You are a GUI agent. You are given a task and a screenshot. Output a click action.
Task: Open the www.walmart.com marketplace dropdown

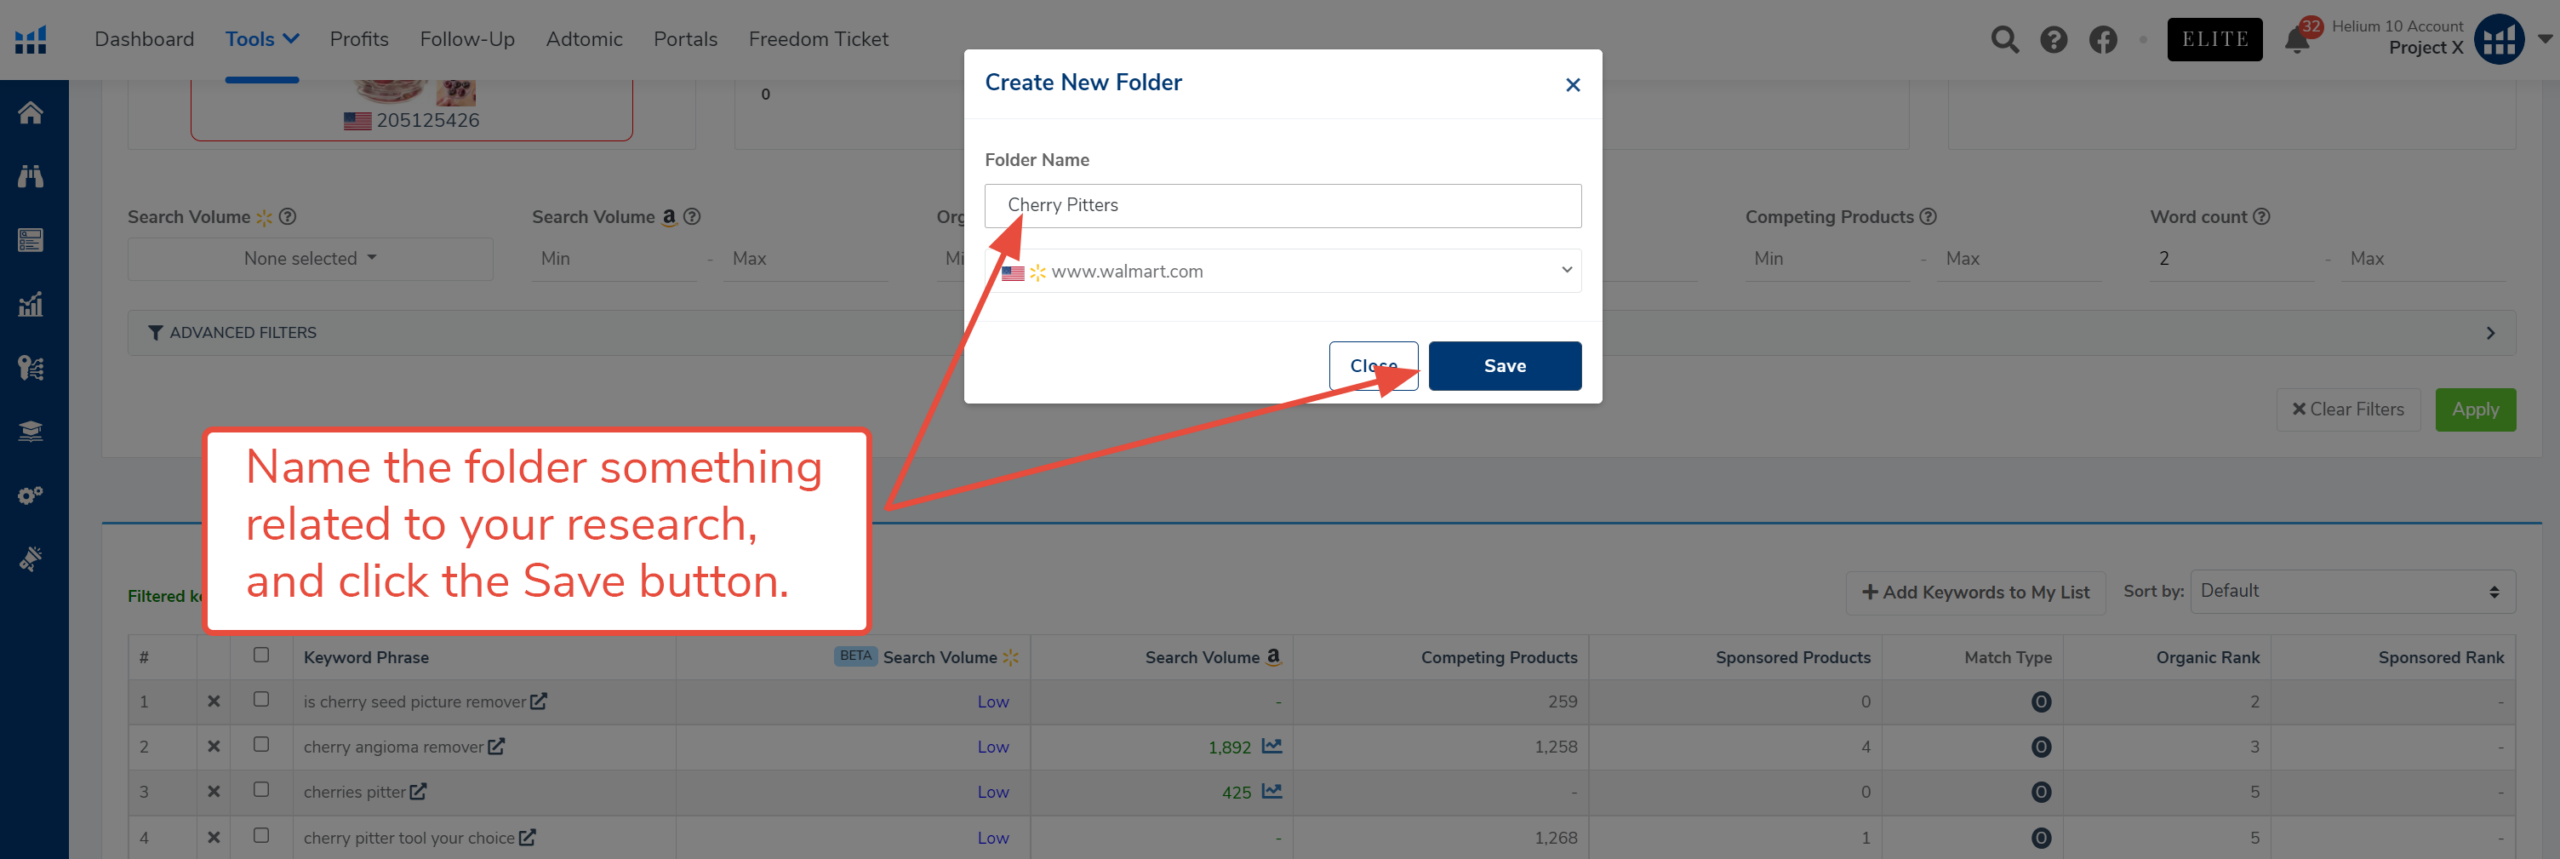1282,271
